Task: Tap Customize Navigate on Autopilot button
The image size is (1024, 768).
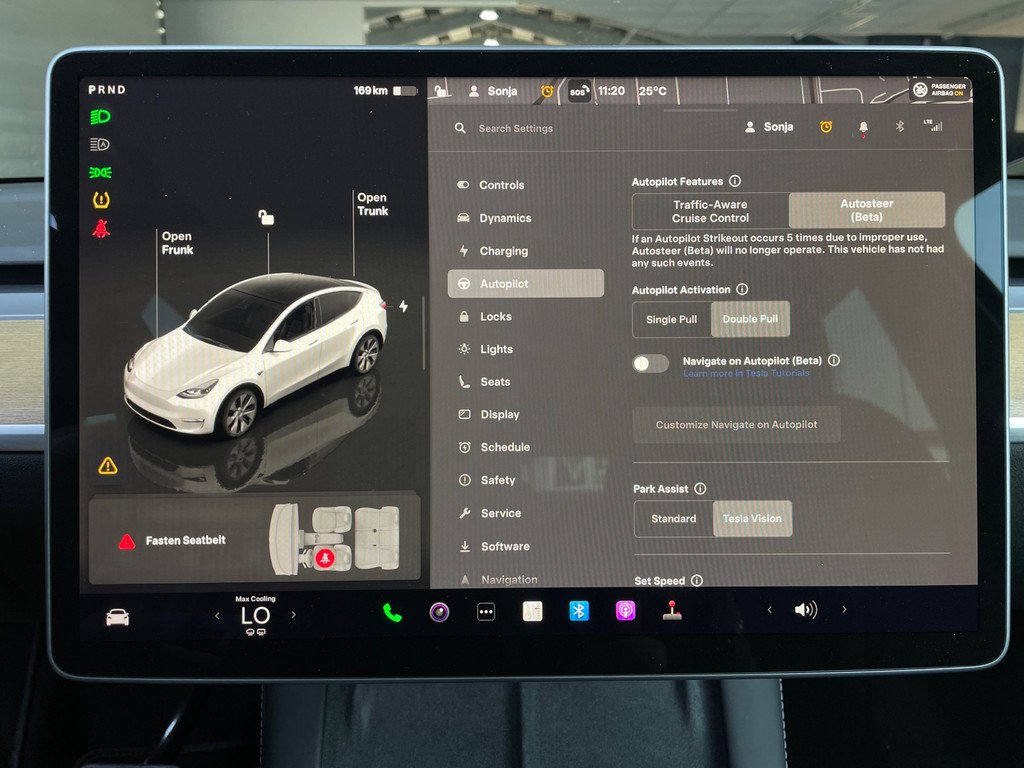Action: pos(737,424)
